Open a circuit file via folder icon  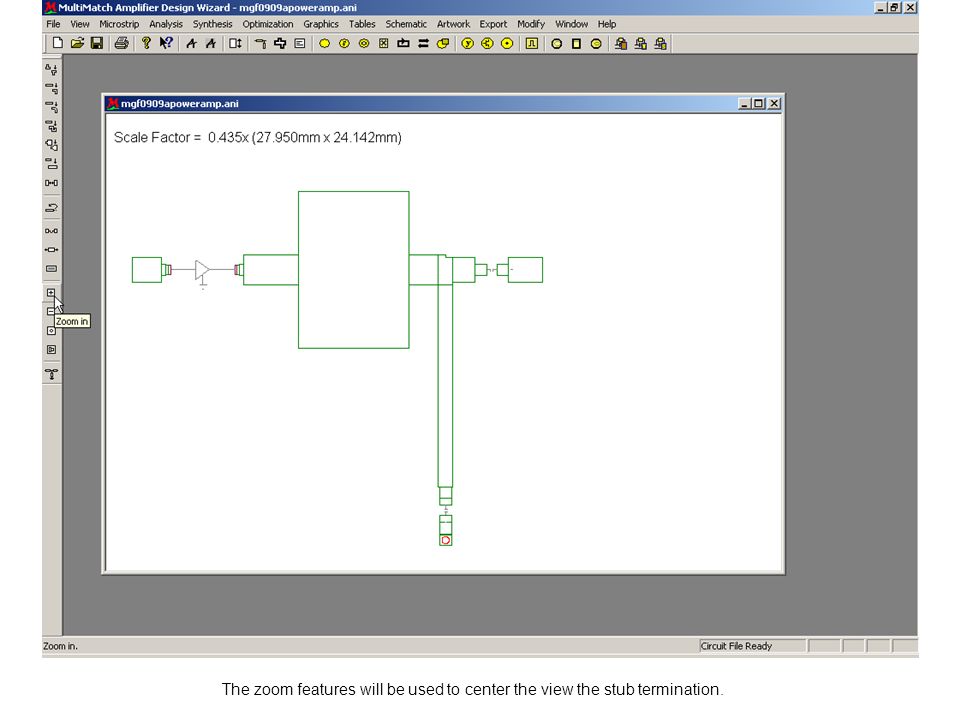77,43
